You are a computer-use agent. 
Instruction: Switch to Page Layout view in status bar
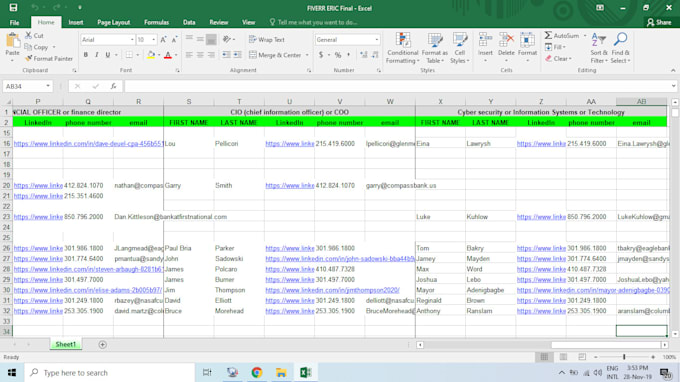[563, 357]
